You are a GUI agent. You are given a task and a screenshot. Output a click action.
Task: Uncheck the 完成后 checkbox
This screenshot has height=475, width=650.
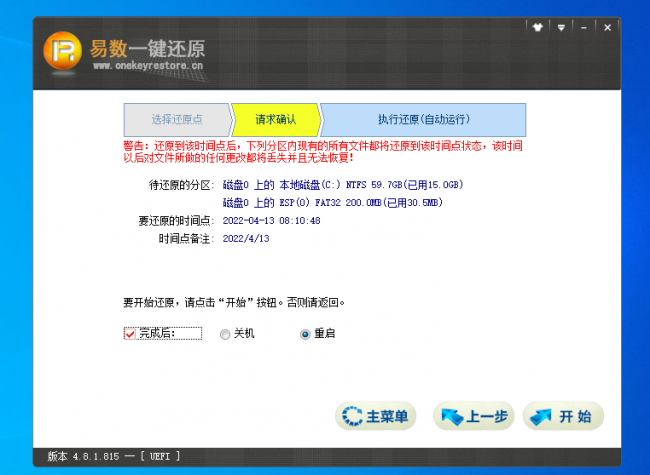[130, 334]
